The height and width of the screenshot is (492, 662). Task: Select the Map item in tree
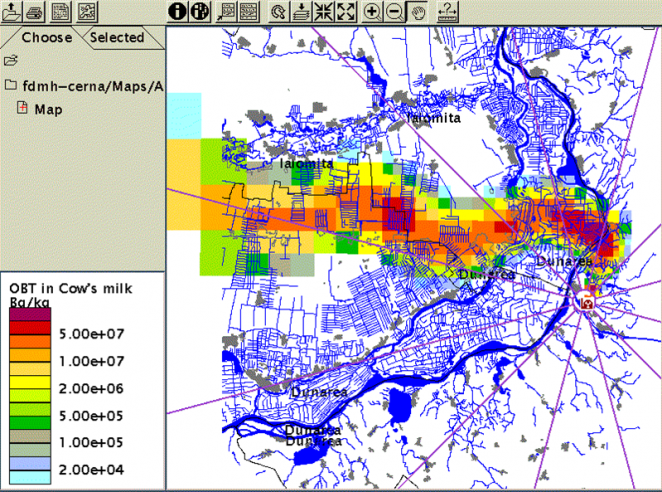(48, 109)
